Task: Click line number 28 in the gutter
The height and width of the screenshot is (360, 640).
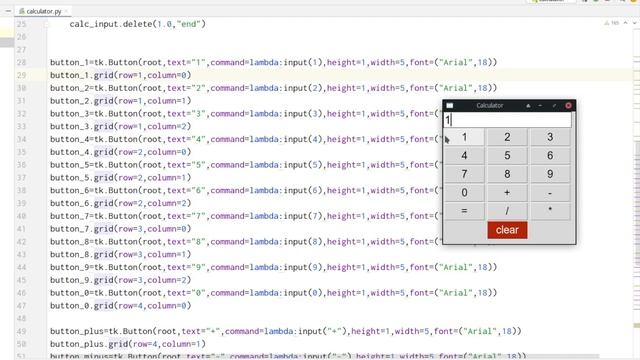Action: (x=21, y=62)
